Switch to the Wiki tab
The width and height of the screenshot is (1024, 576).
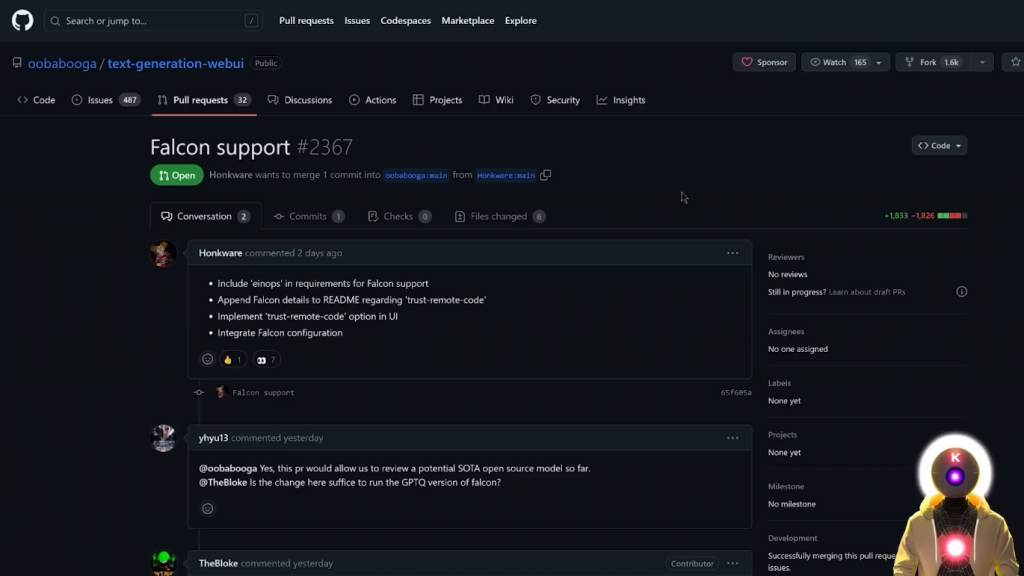click(496, 100)
